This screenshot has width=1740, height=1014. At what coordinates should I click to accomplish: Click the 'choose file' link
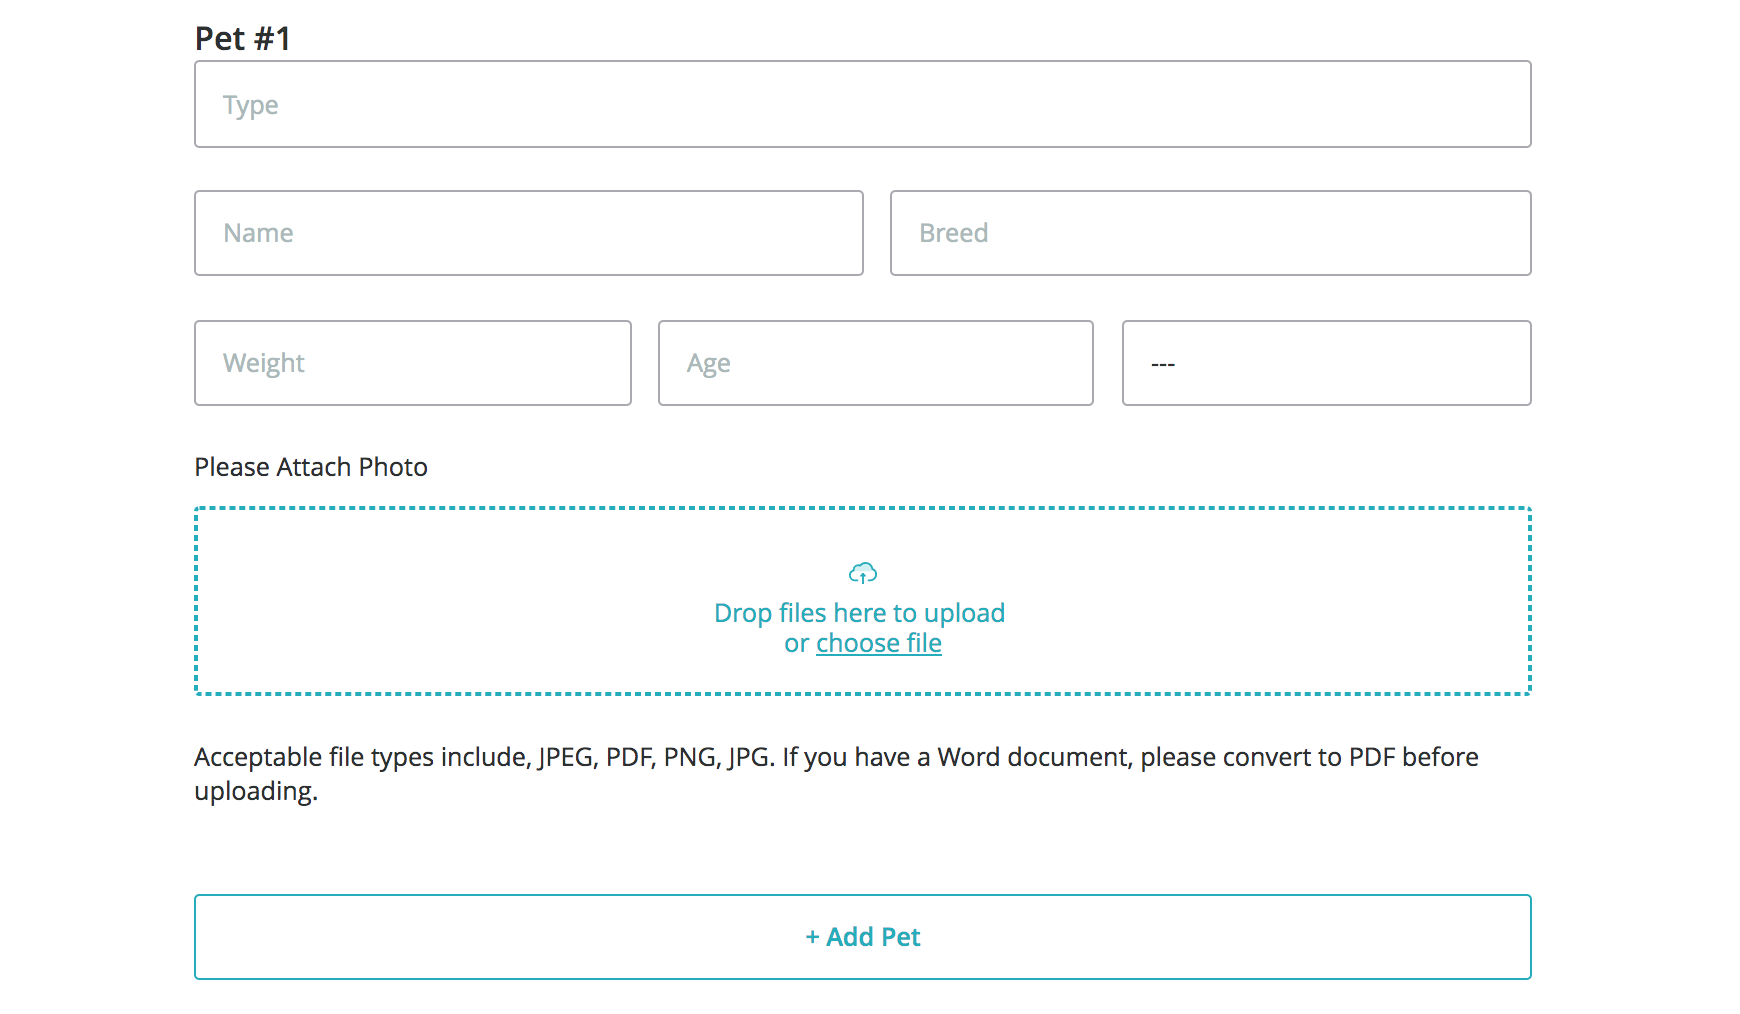point(878,643)
